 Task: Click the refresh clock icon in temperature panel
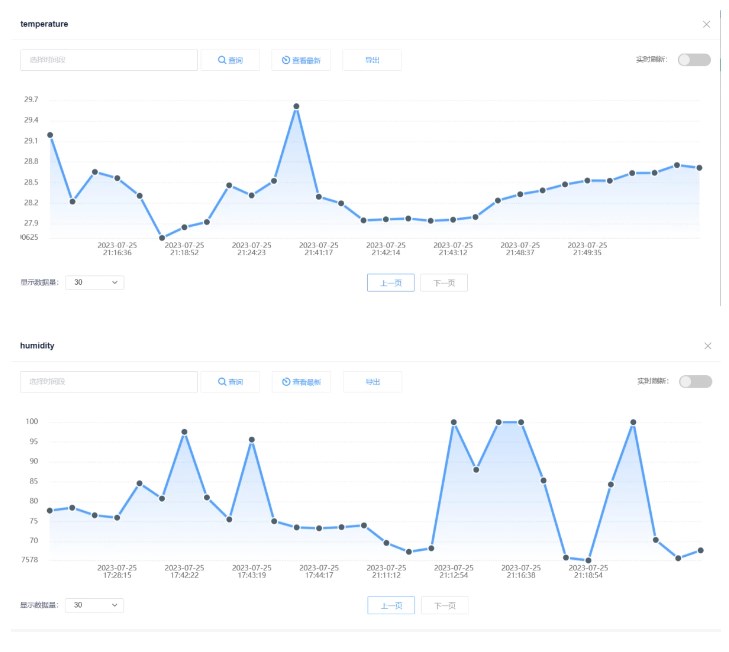pos(286,60)
